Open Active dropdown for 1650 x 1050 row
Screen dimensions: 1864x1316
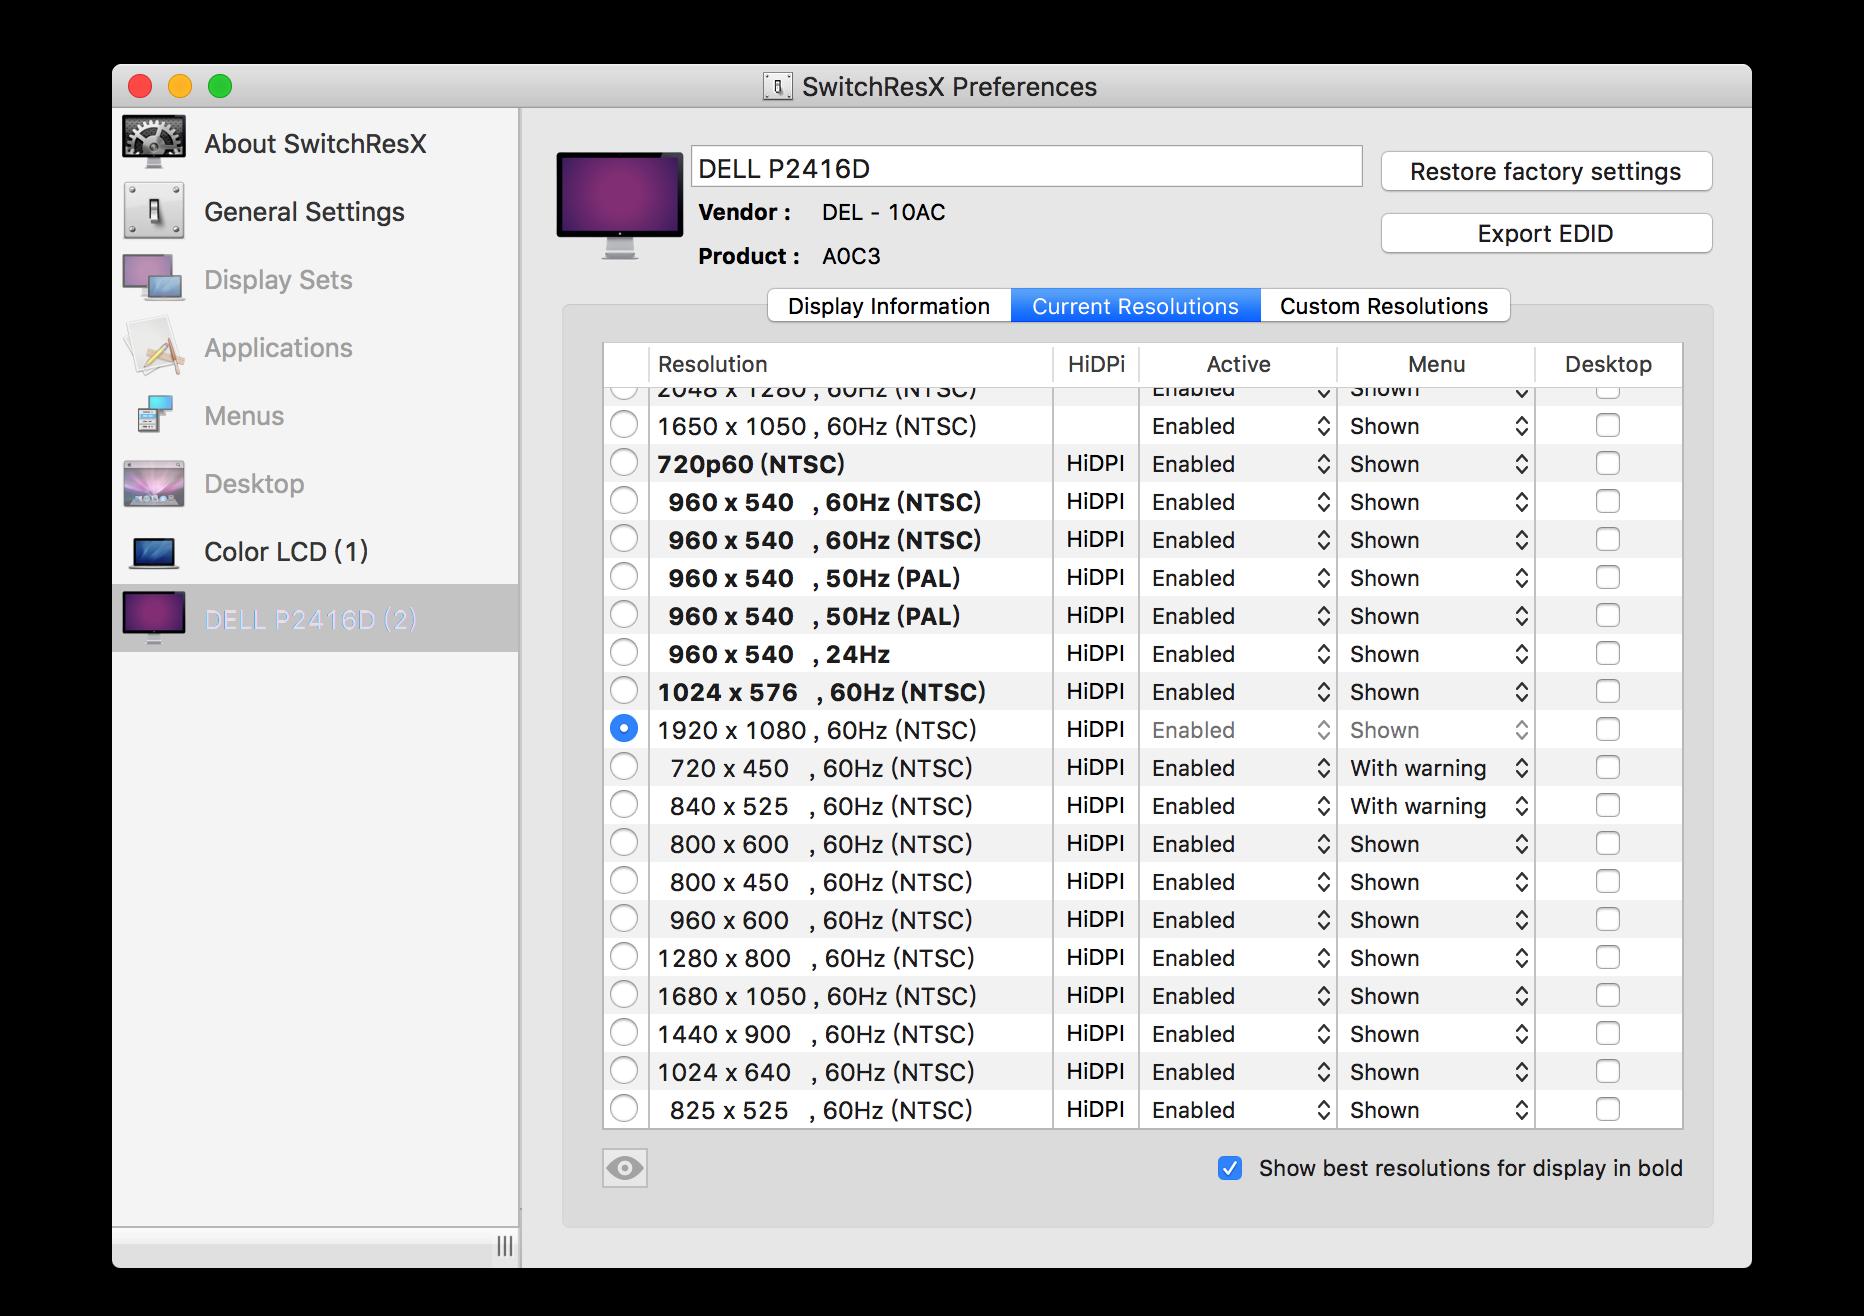[1240, 426]
